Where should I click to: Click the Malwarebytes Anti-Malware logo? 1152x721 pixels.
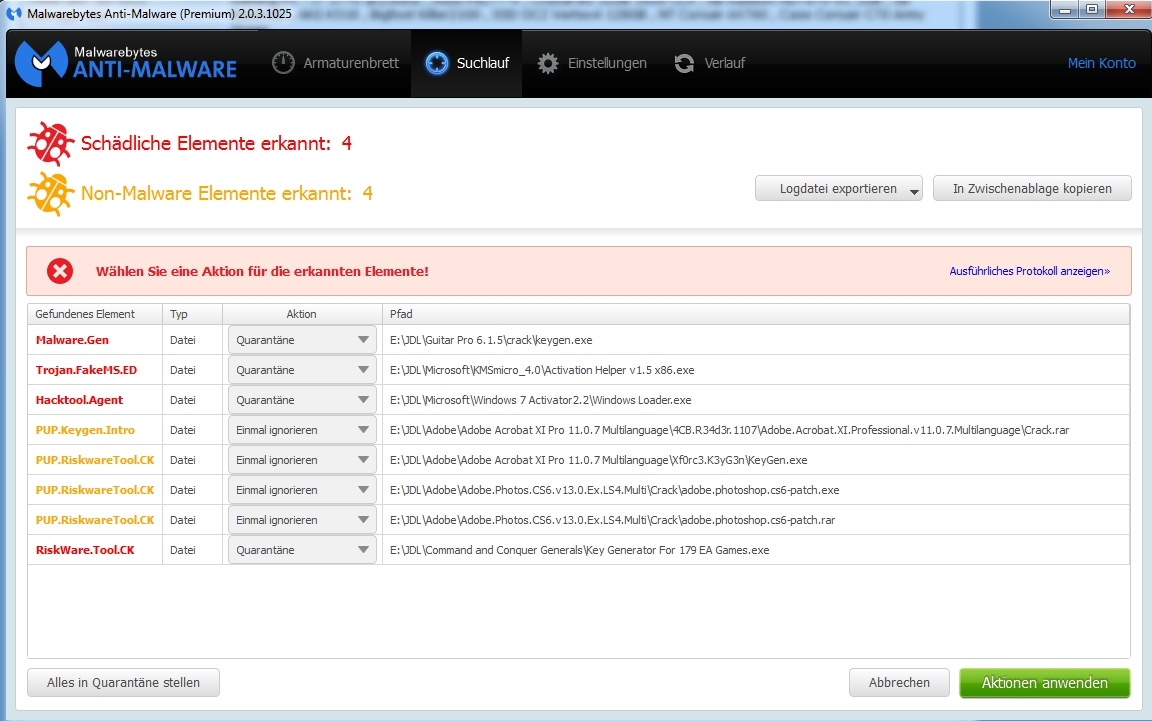pos(126,63)
